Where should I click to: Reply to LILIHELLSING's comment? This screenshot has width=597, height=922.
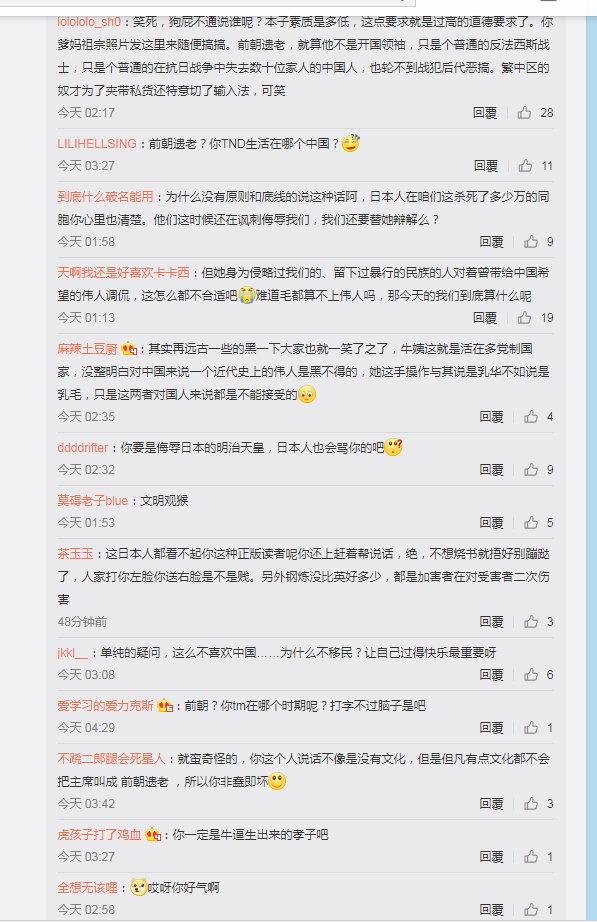(486, 165)
